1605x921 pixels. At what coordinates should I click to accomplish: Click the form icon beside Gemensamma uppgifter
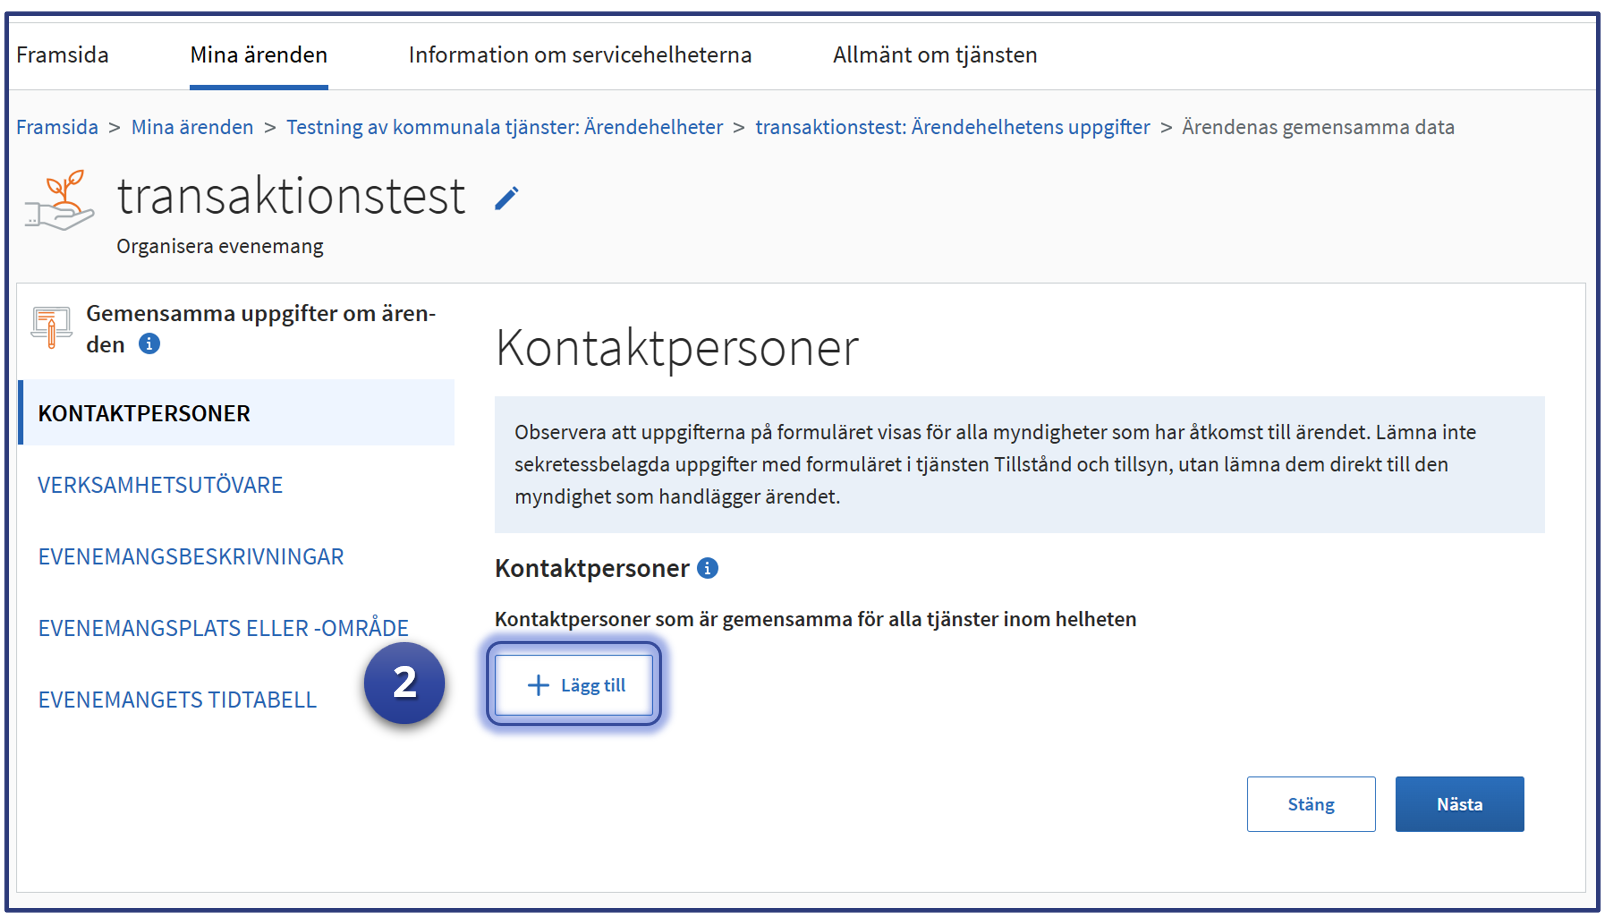pos(51,327)
